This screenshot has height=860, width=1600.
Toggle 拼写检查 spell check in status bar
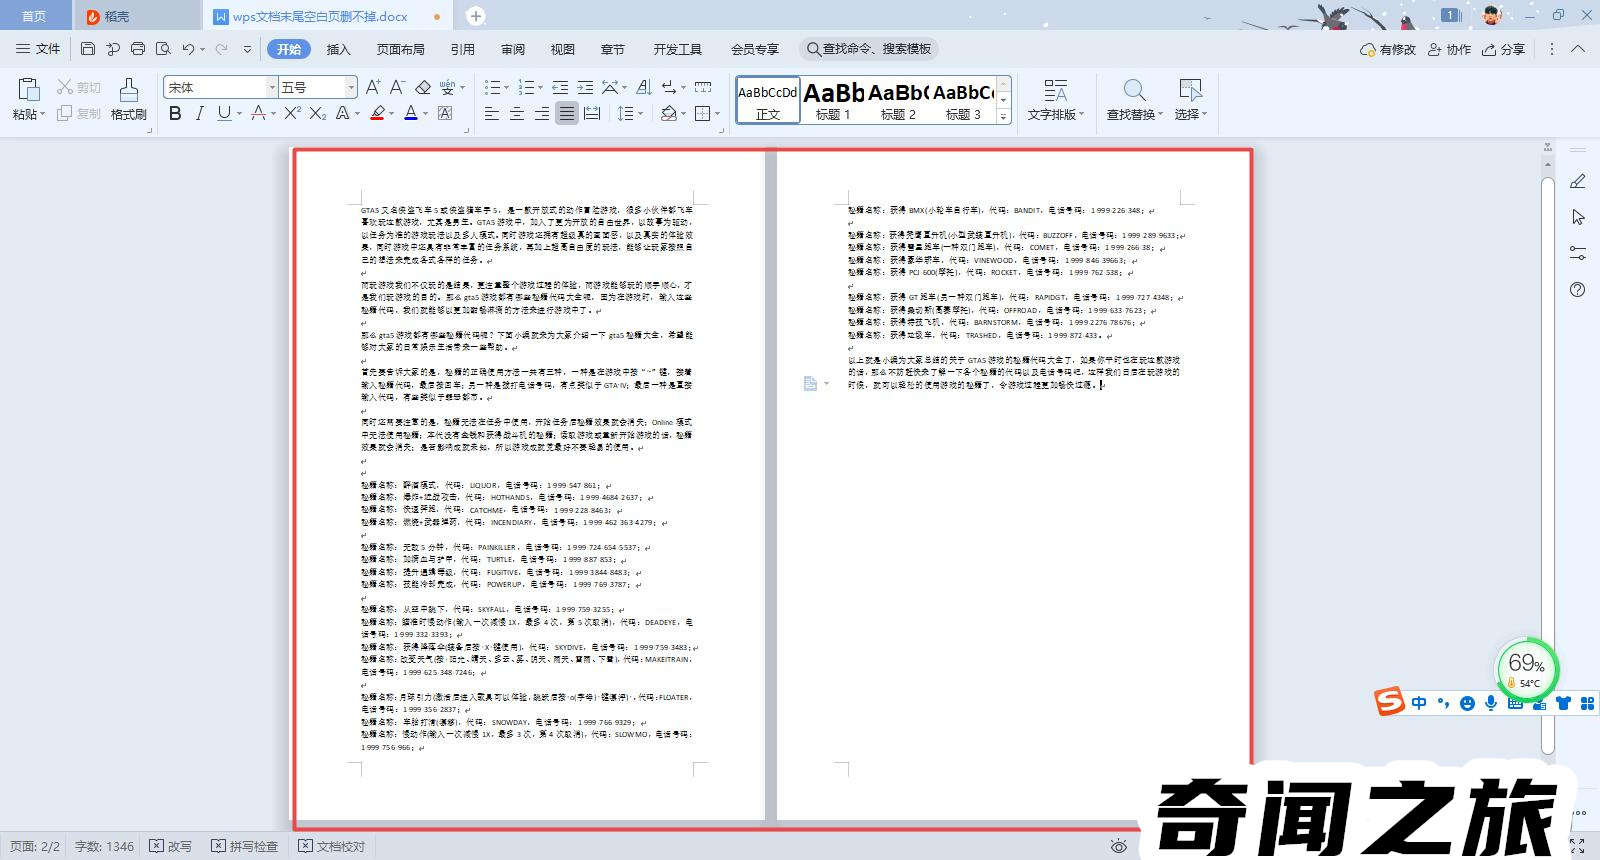(x=244, y=846)
